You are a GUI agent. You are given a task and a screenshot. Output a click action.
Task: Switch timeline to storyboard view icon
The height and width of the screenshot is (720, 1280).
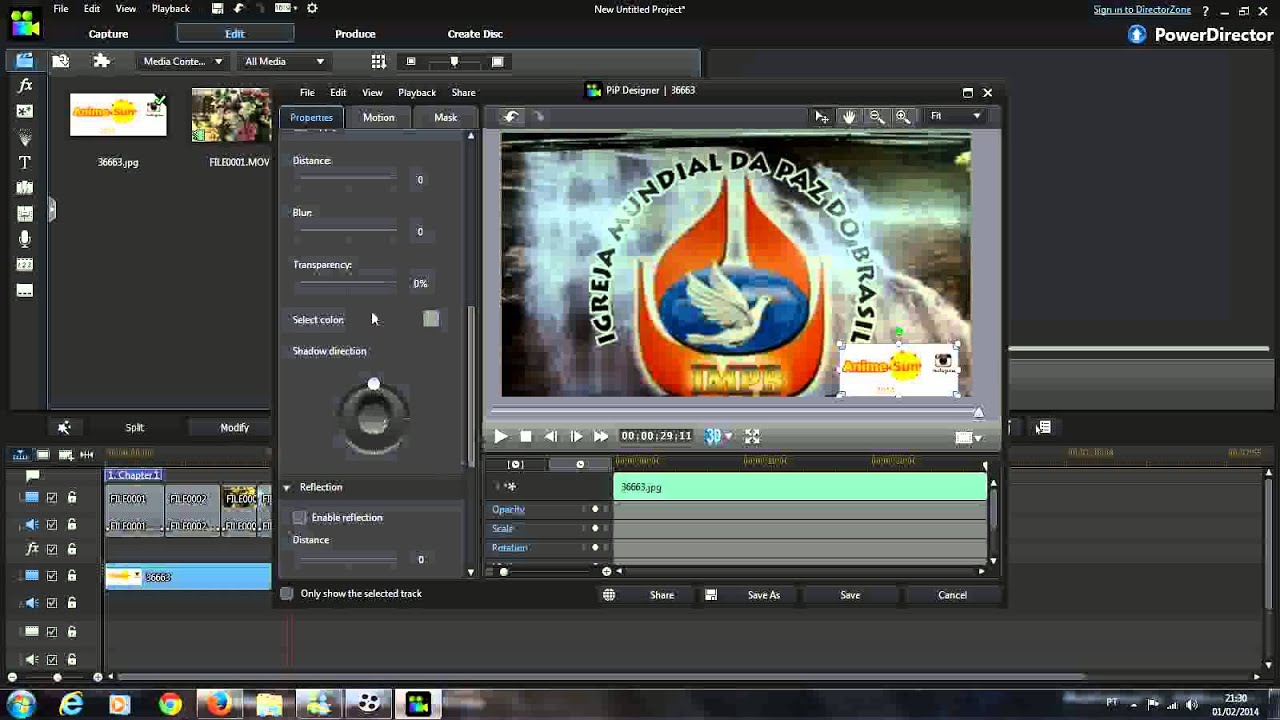[43, 455]
